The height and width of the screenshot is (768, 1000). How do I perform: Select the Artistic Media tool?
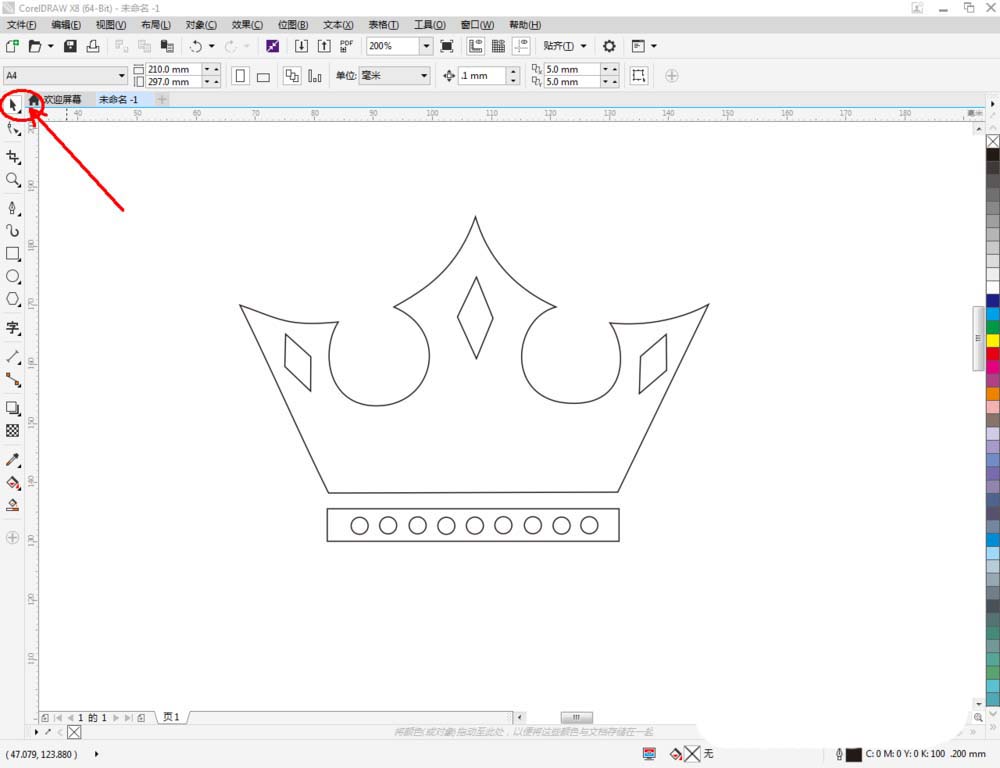(x=13, y=230)
